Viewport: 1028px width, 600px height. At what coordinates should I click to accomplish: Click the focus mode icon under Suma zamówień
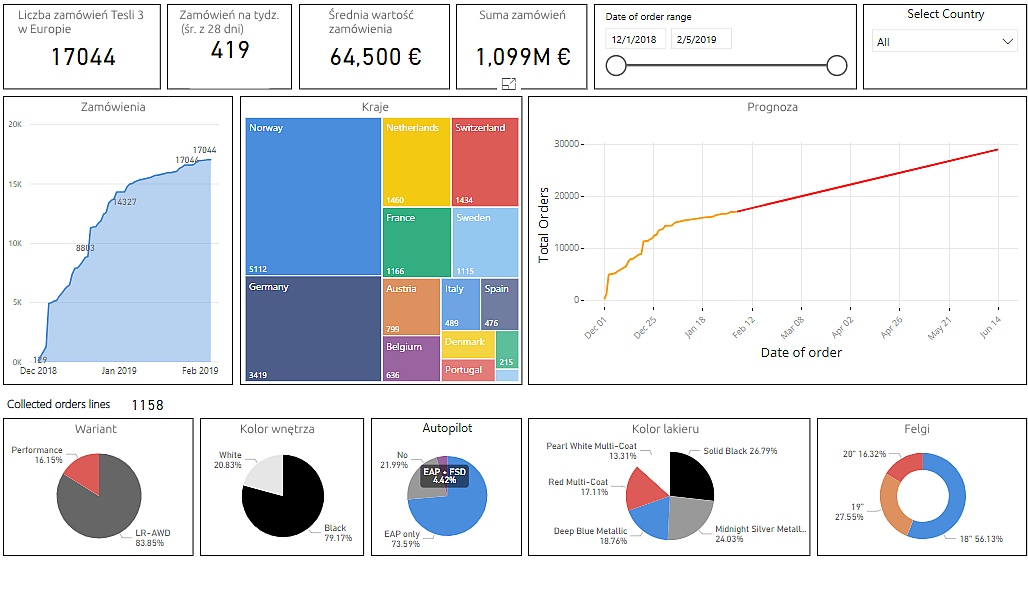coord(508,84)
